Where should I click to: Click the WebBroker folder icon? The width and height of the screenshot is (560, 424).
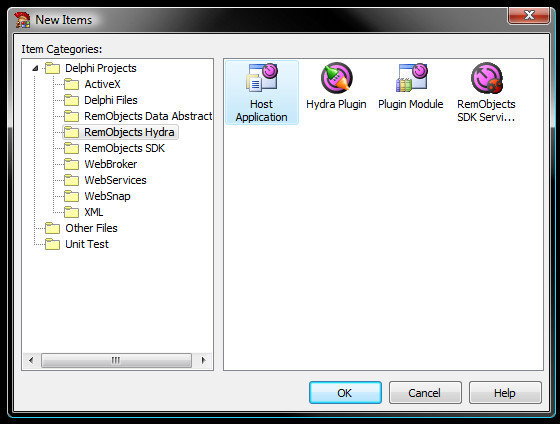(x=71, y=164)
